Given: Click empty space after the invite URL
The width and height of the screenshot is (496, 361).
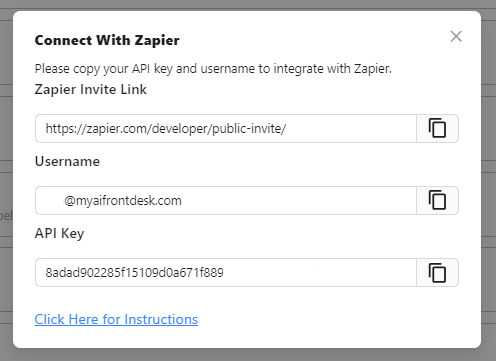Looking at the screenshot, I should 350,129.
